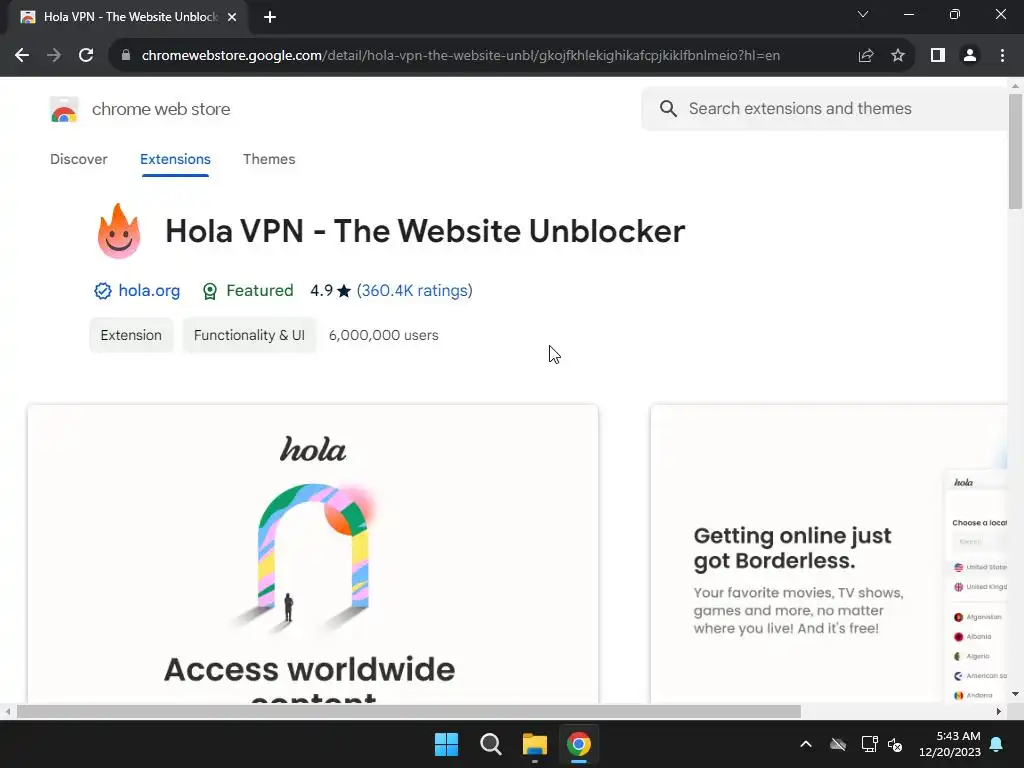Click the muted volume tray icon

895,744
